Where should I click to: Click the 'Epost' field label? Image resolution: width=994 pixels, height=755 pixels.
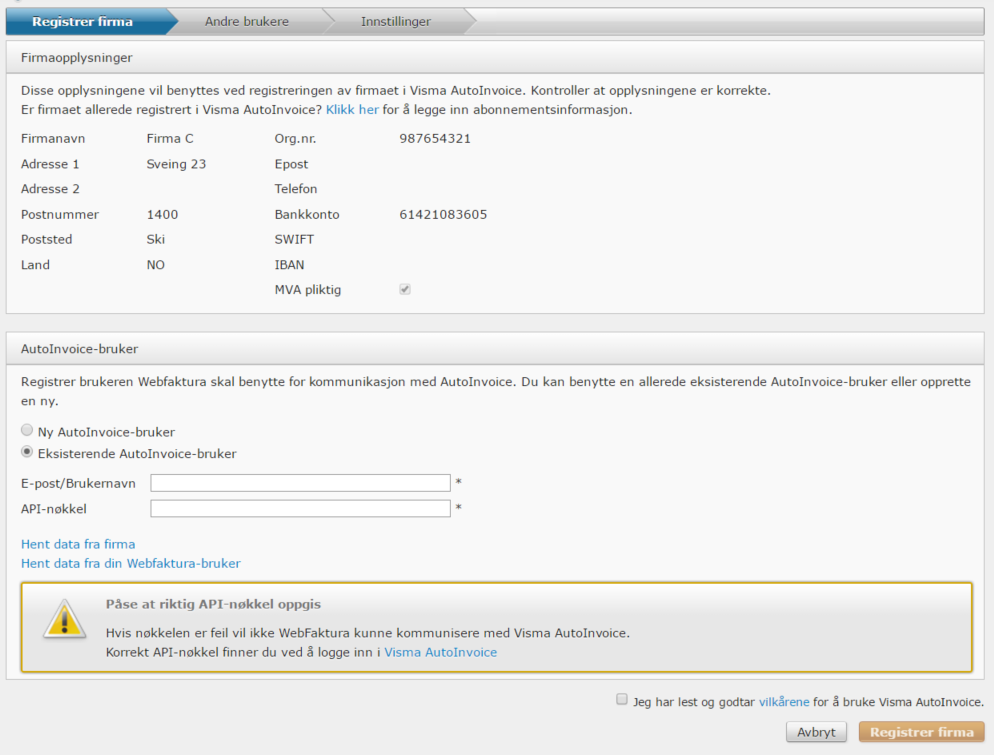(x=291, y=164)
